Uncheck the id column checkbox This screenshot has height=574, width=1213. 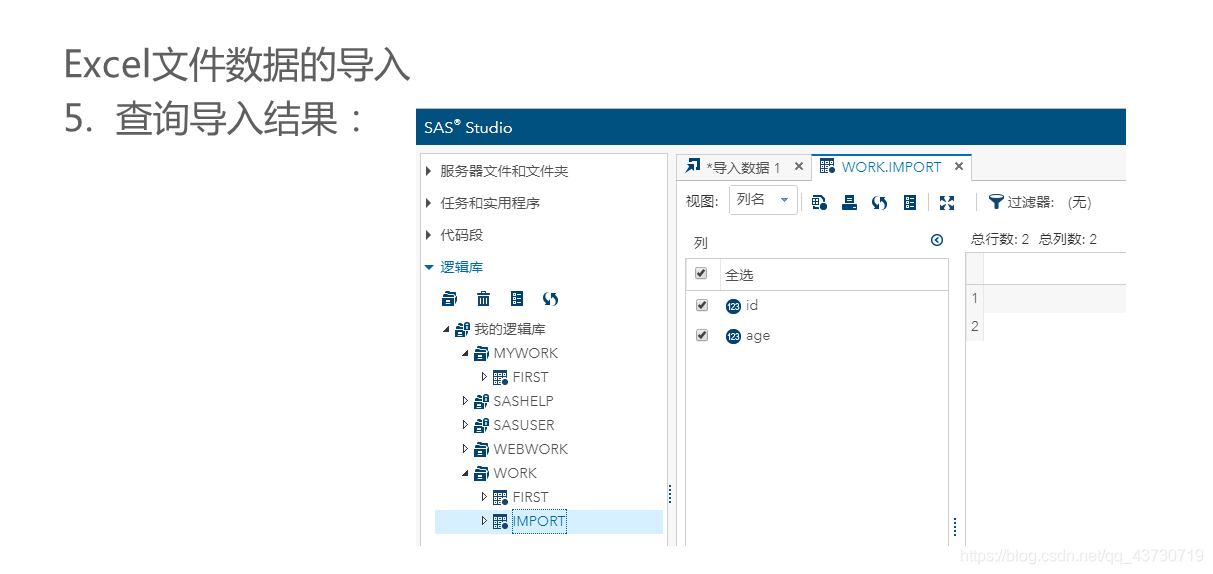701,305
